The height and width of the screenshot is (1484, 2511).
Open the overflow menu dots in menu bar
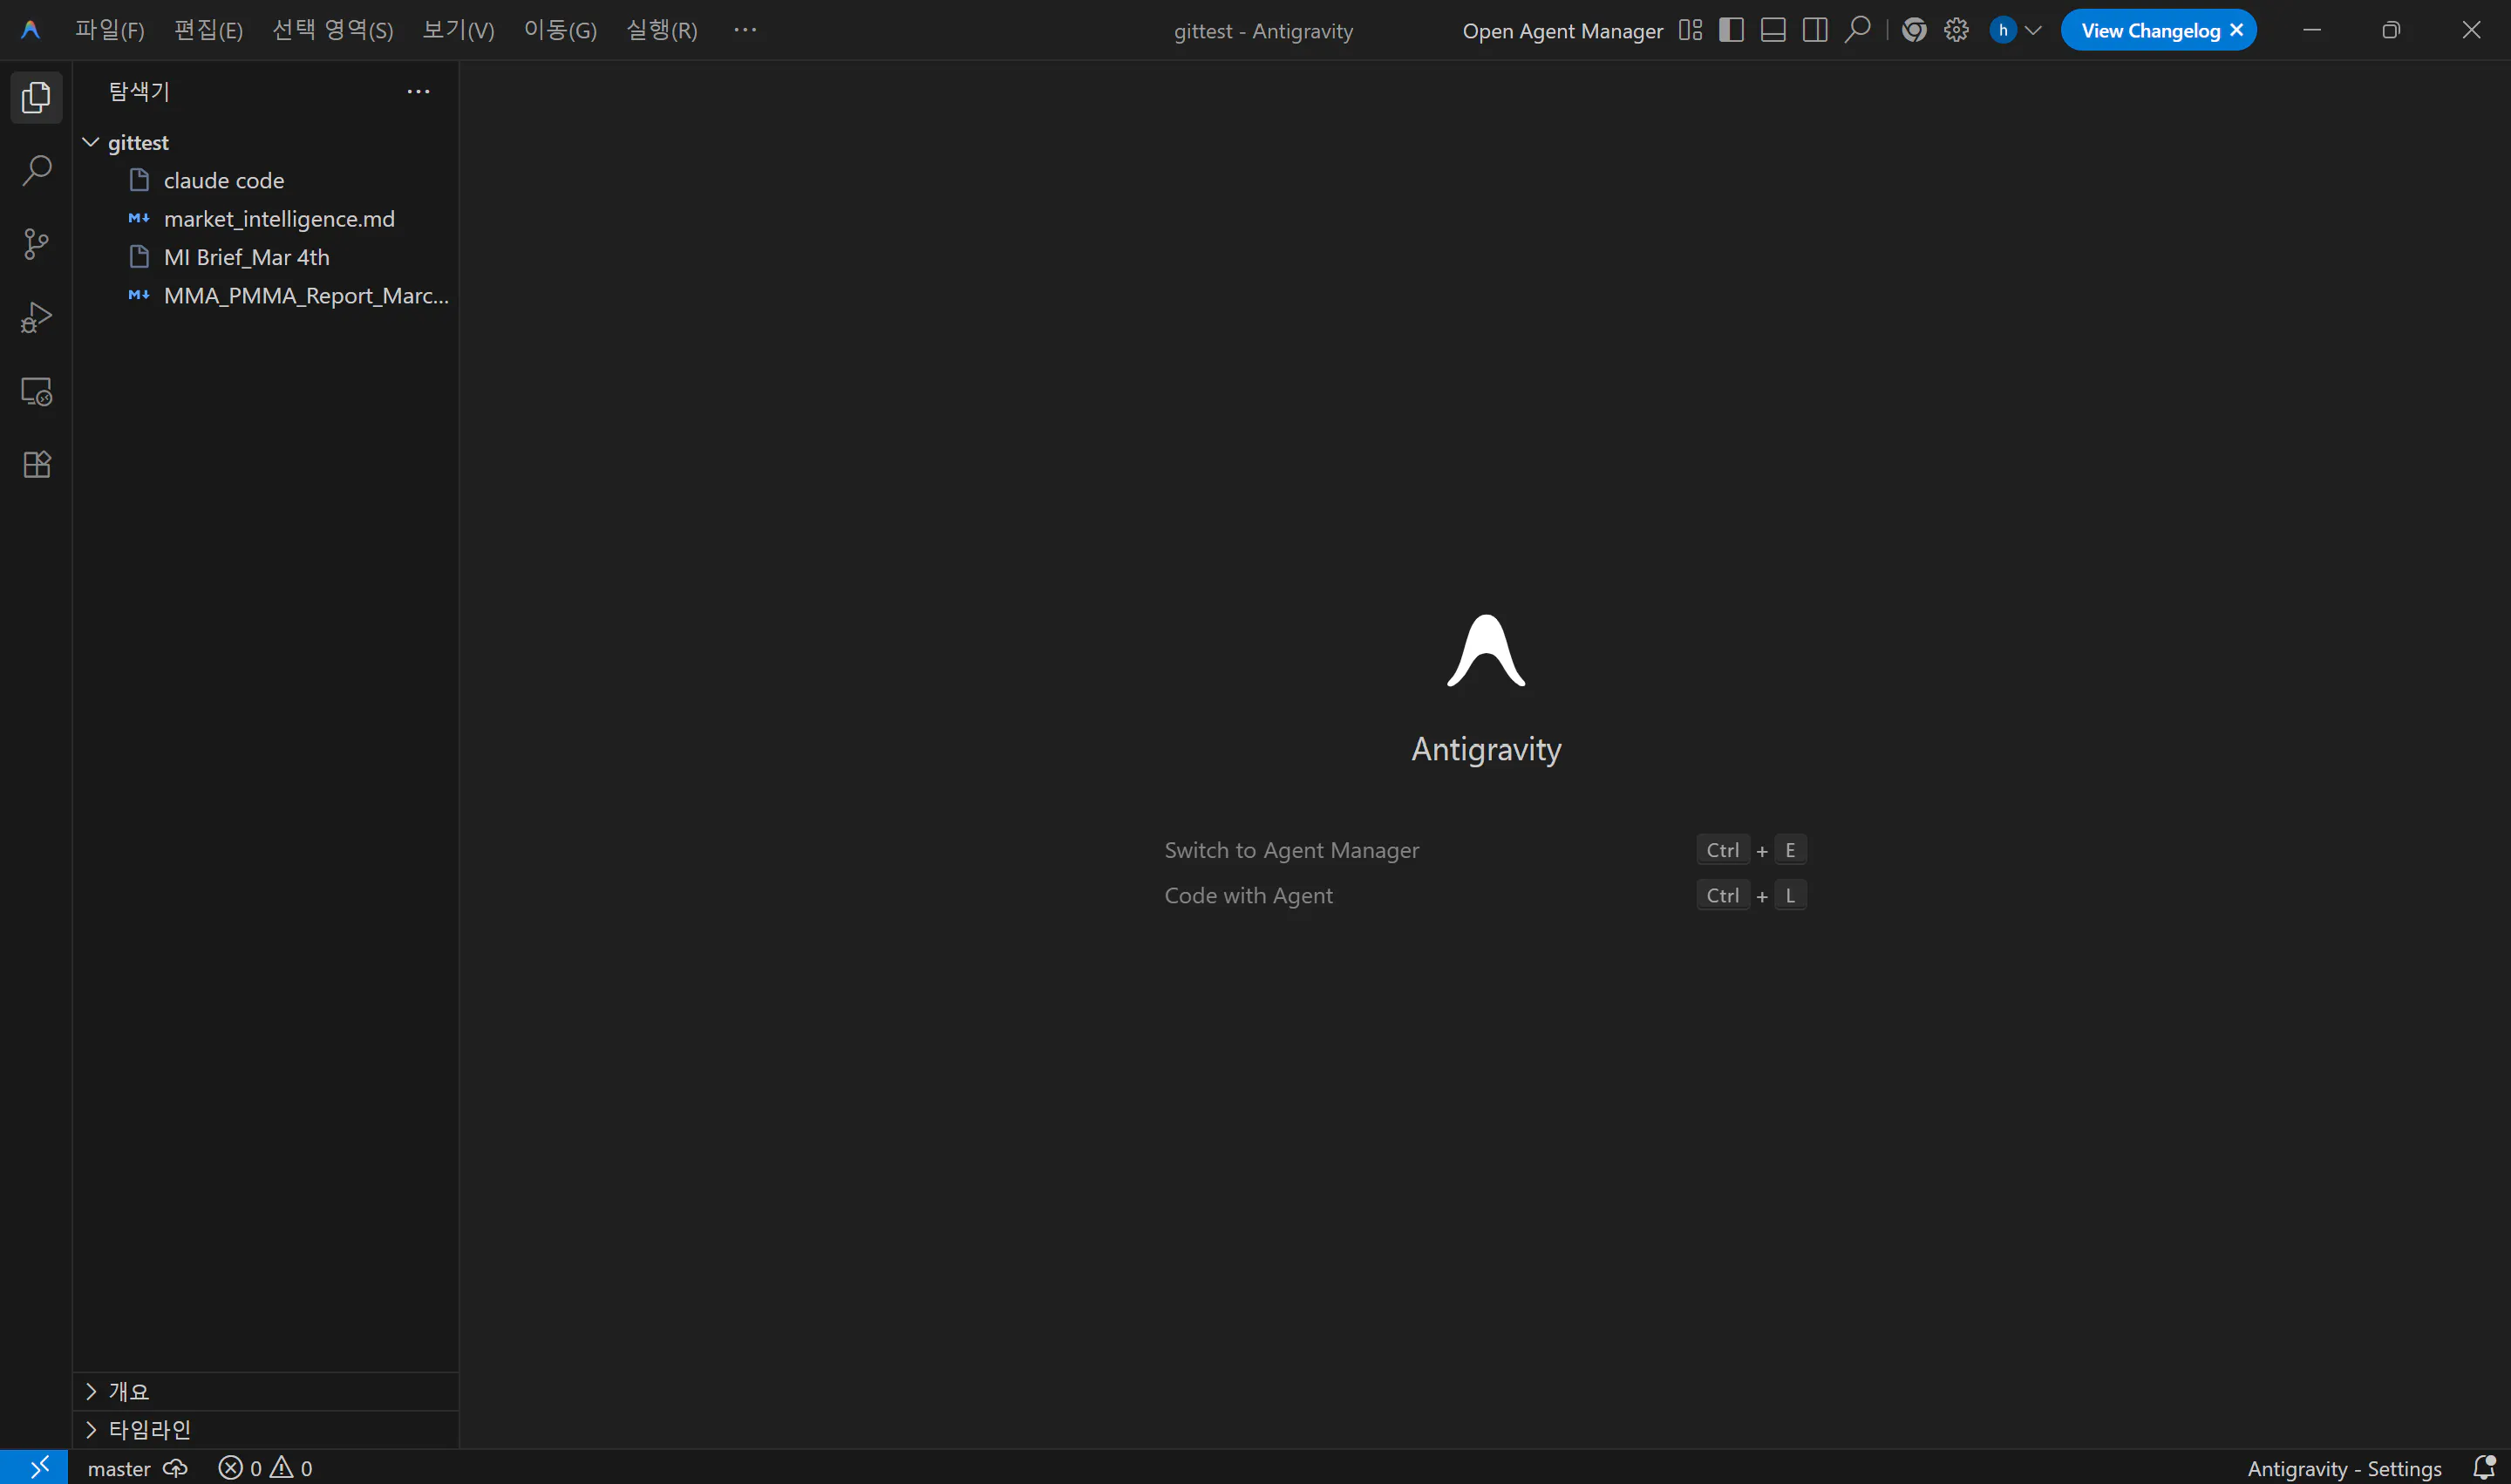pyautogui.click(x=745, y=30)
